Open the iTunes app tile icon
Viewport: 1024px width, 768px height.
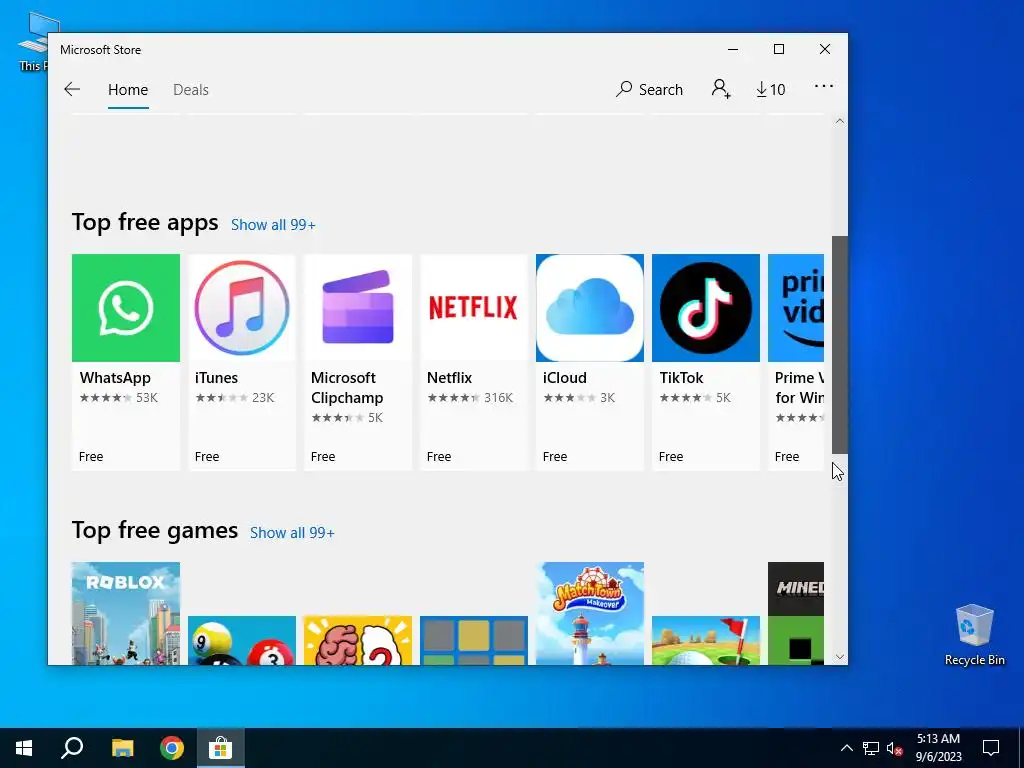[242, 308]
